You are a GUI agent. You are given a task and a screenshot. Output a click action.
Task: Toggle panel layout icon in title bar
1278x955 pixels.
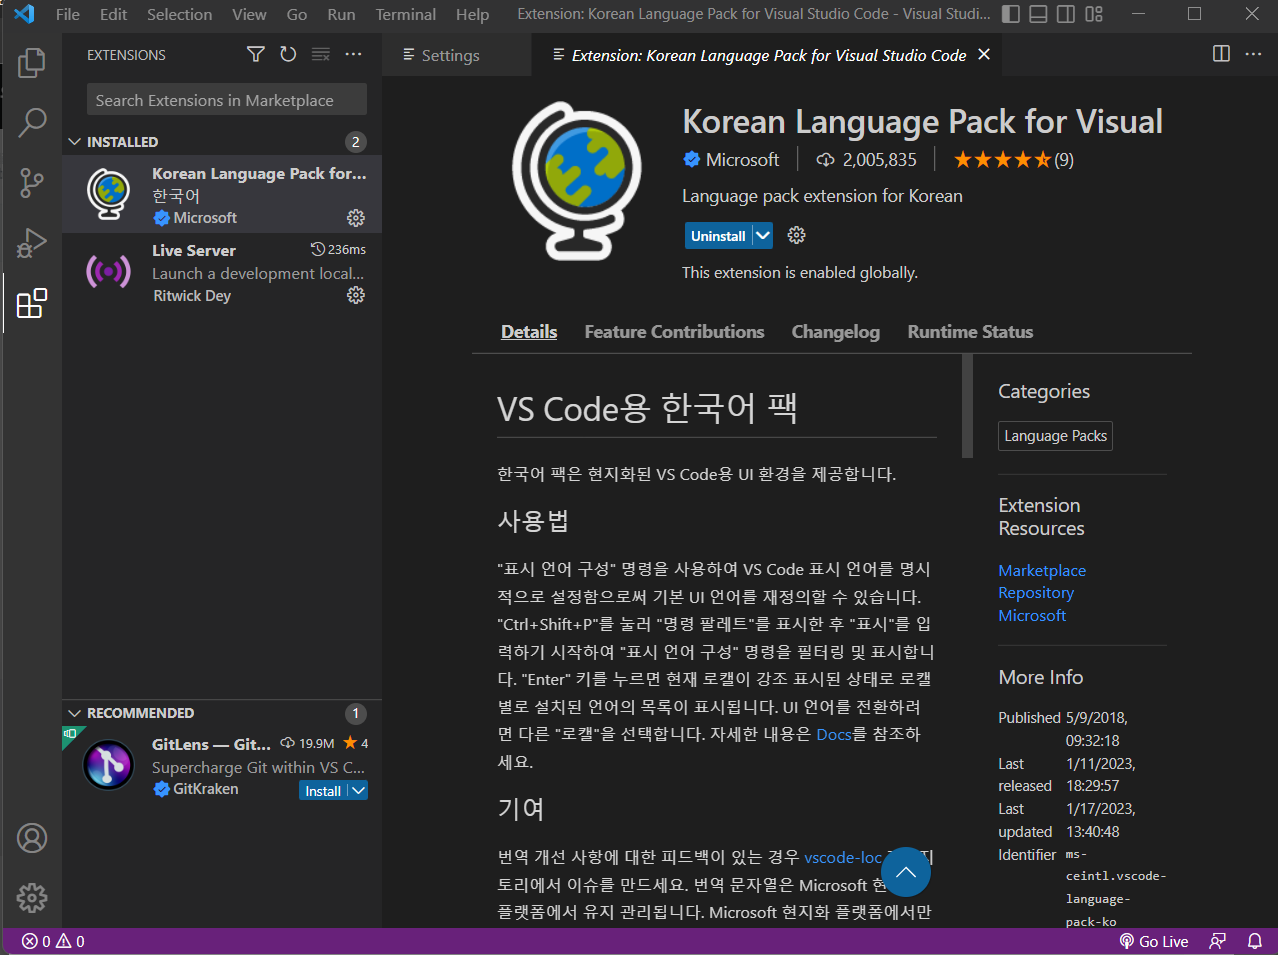pos(1039,14)
